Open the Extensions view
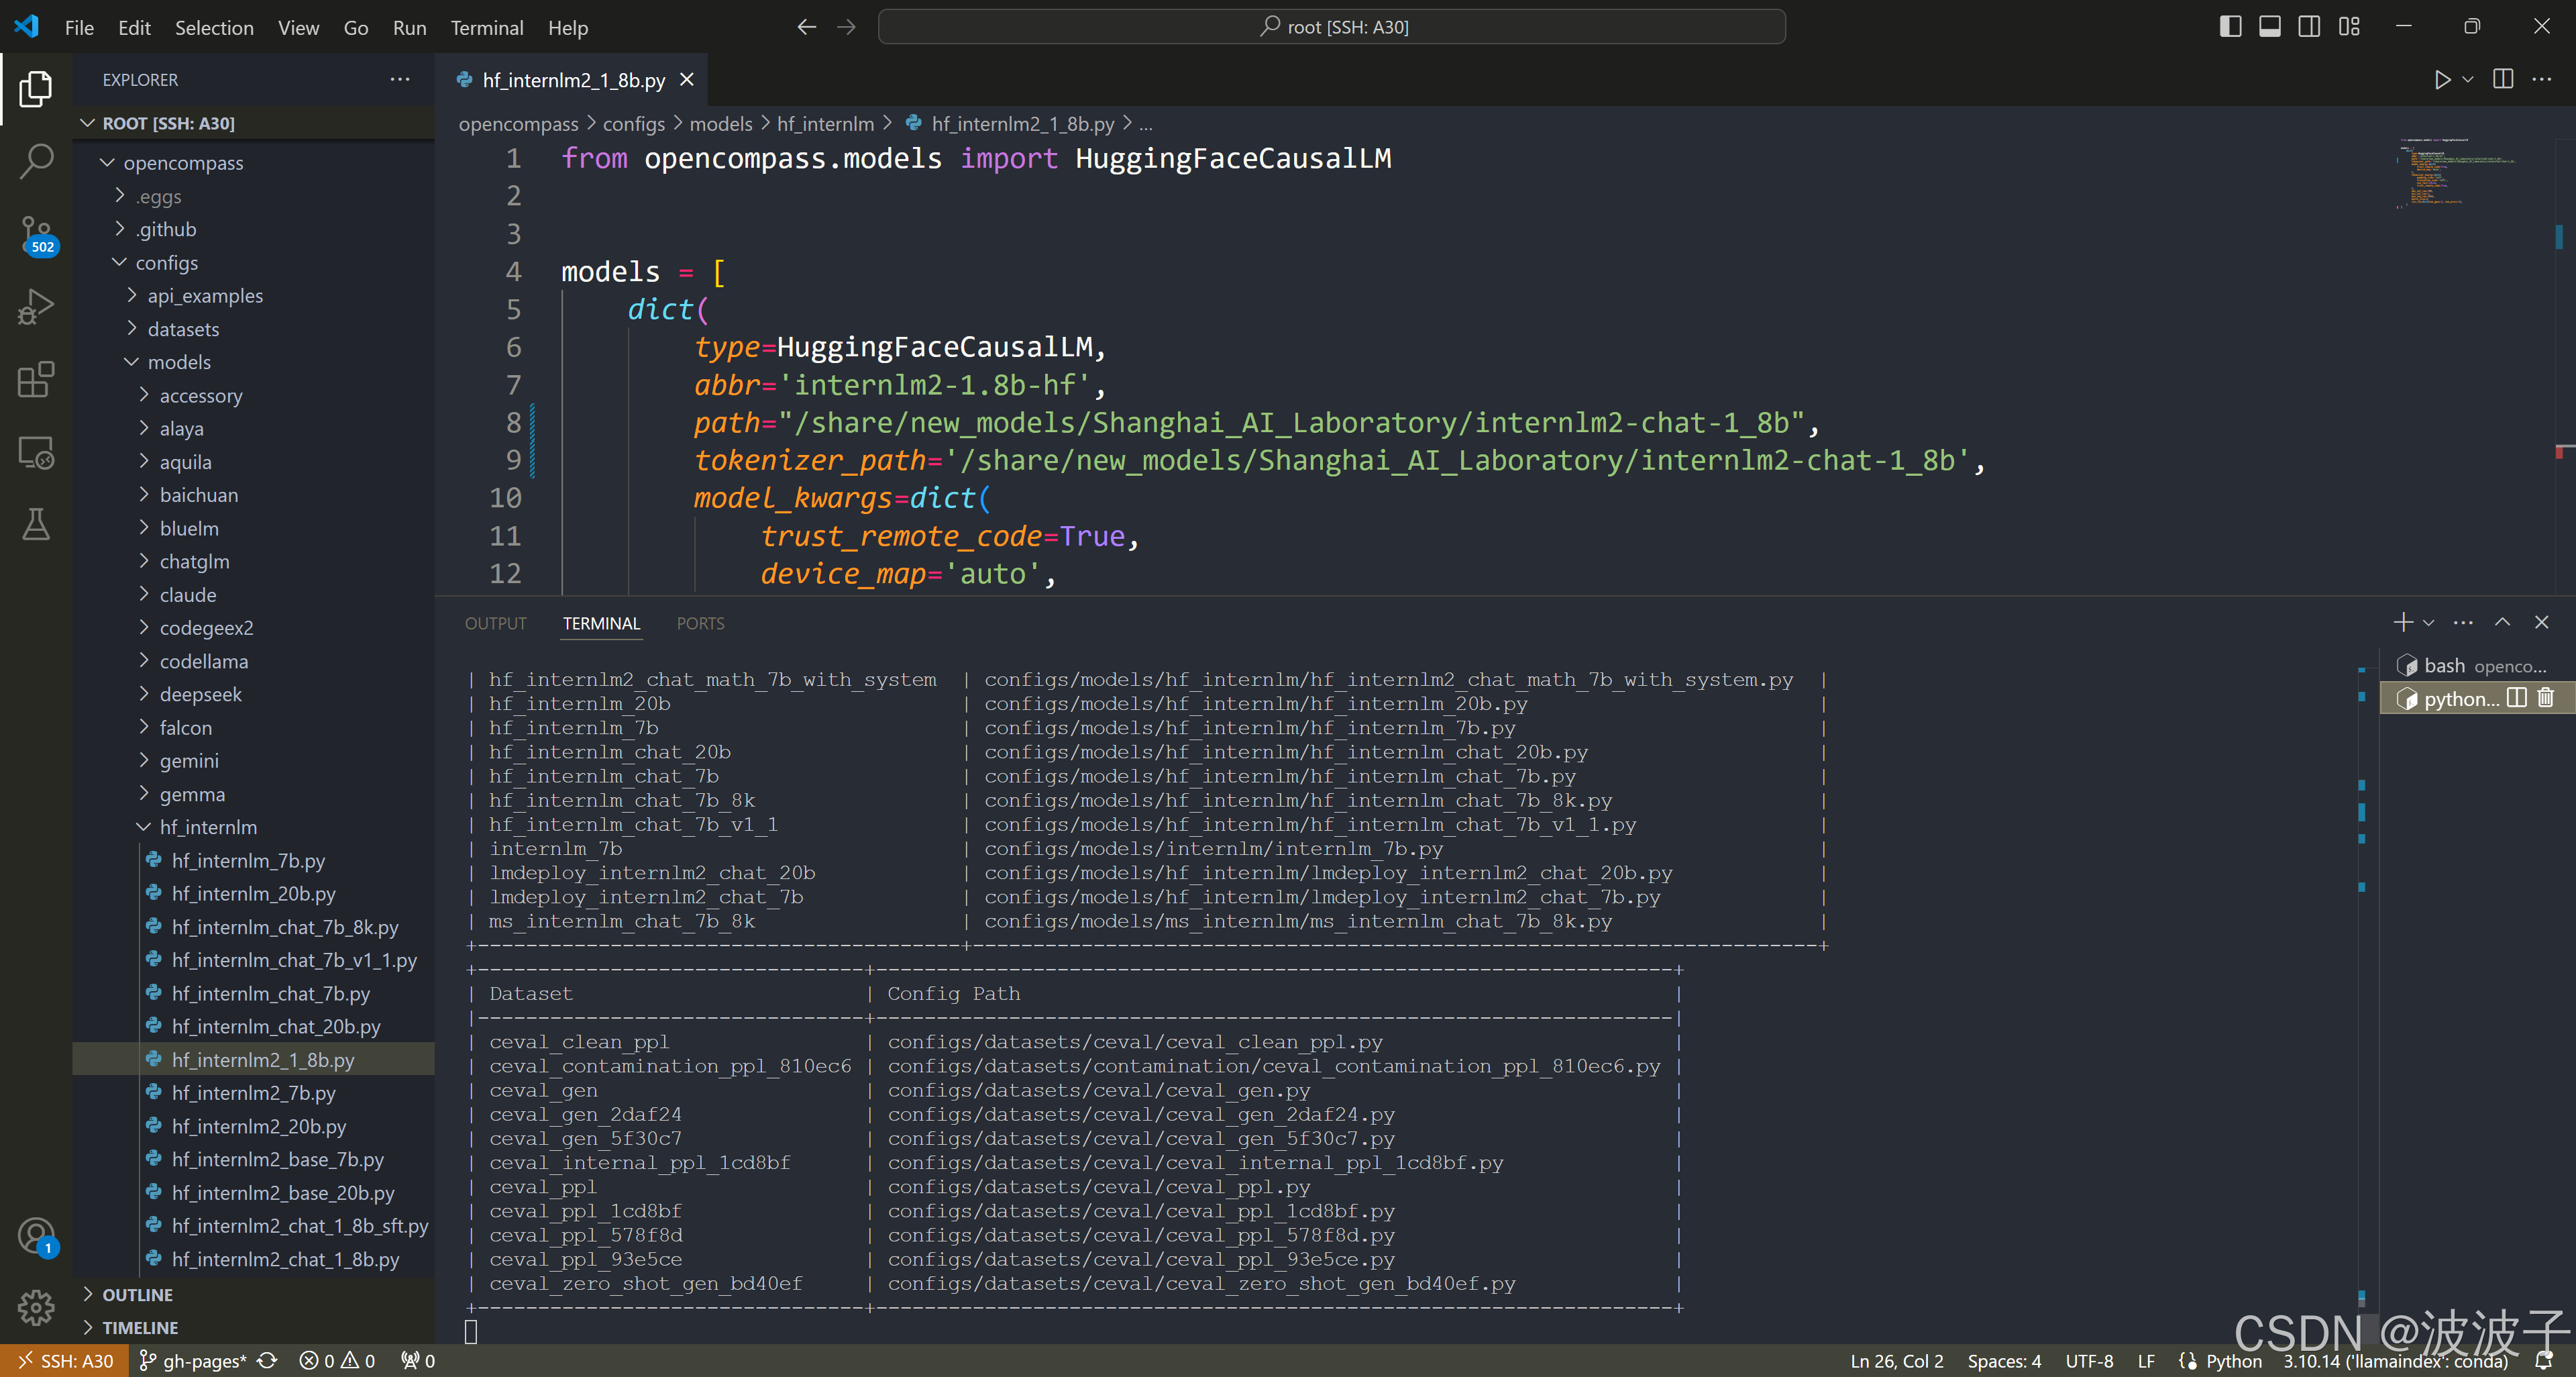 36,380
